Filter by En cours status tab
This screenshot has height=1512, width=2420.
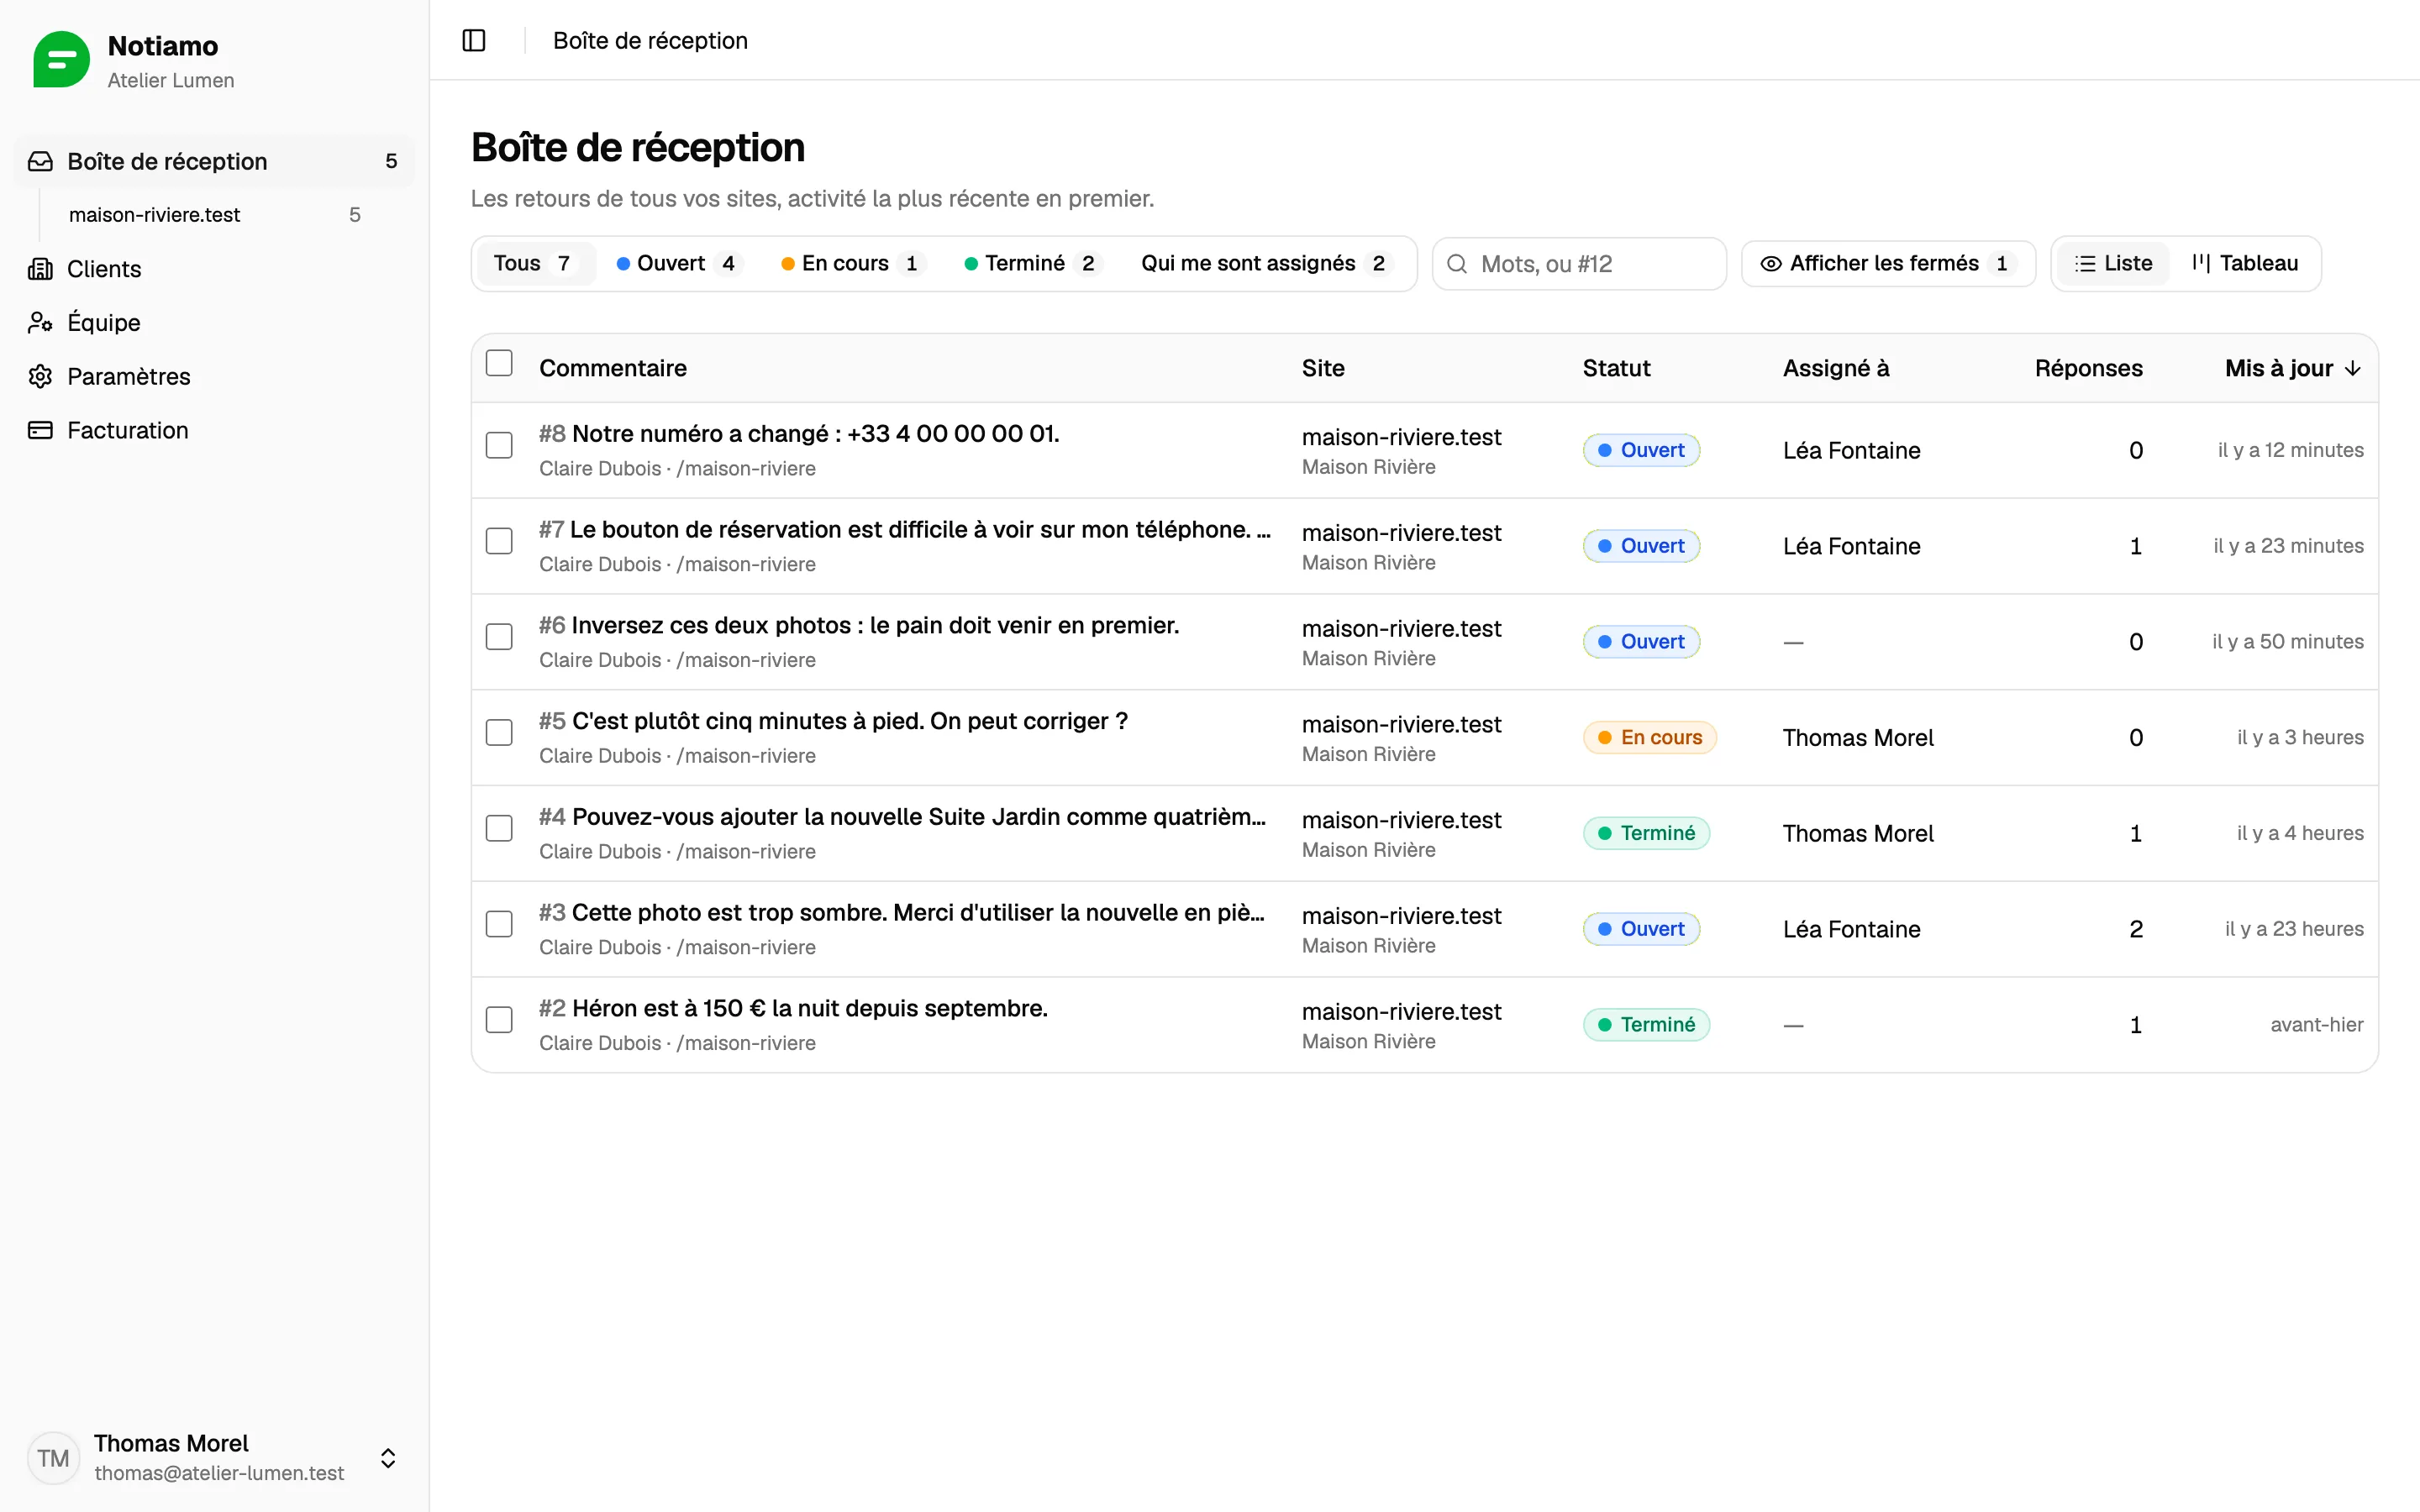point(853,264)
